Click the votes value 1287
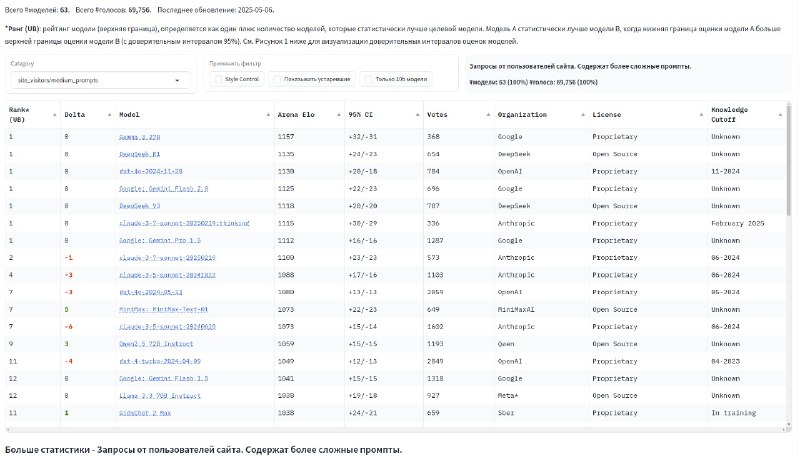800x456 pixels. pos(435,241)
